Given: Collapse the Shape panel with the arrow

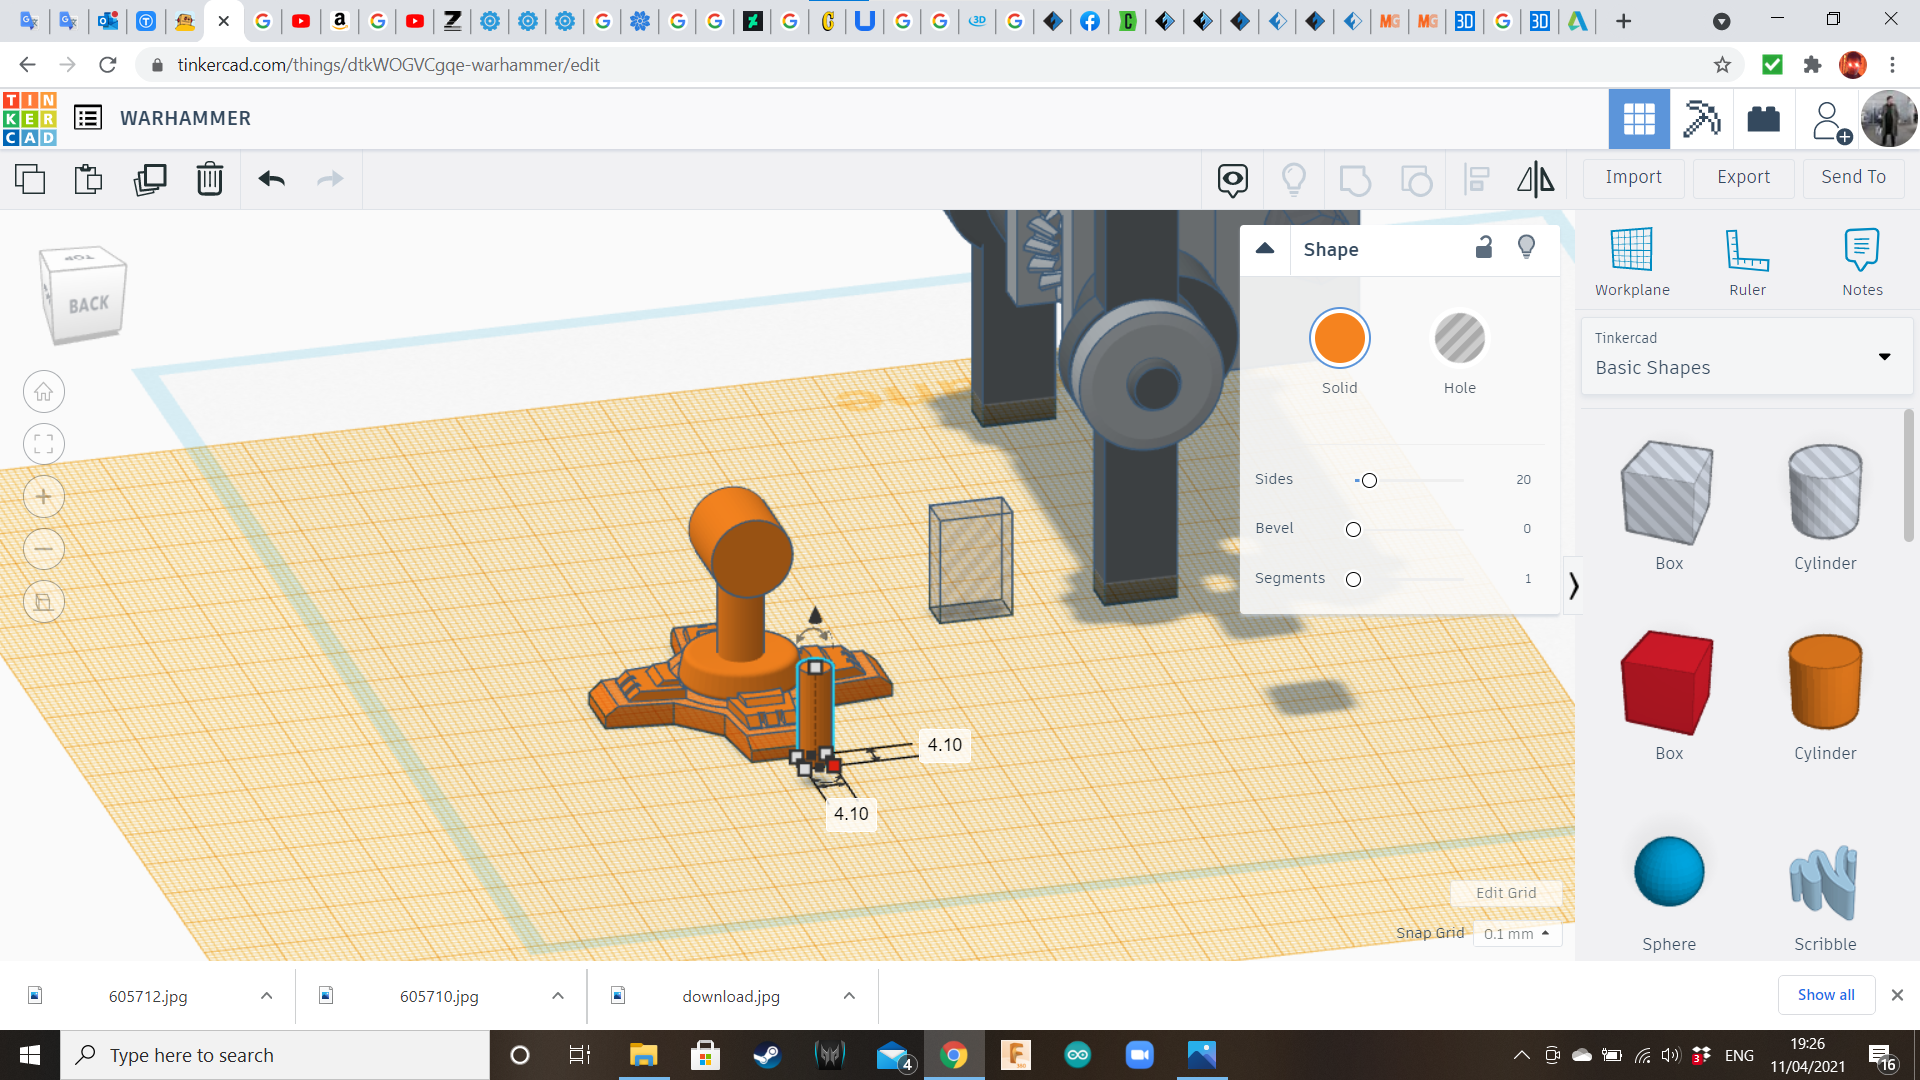Looking at the screenshot, I should 1265,249.
